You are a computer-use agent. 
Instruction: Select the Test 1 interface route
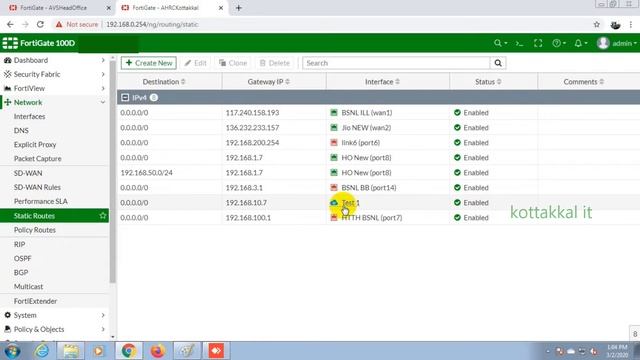[351, 203]
